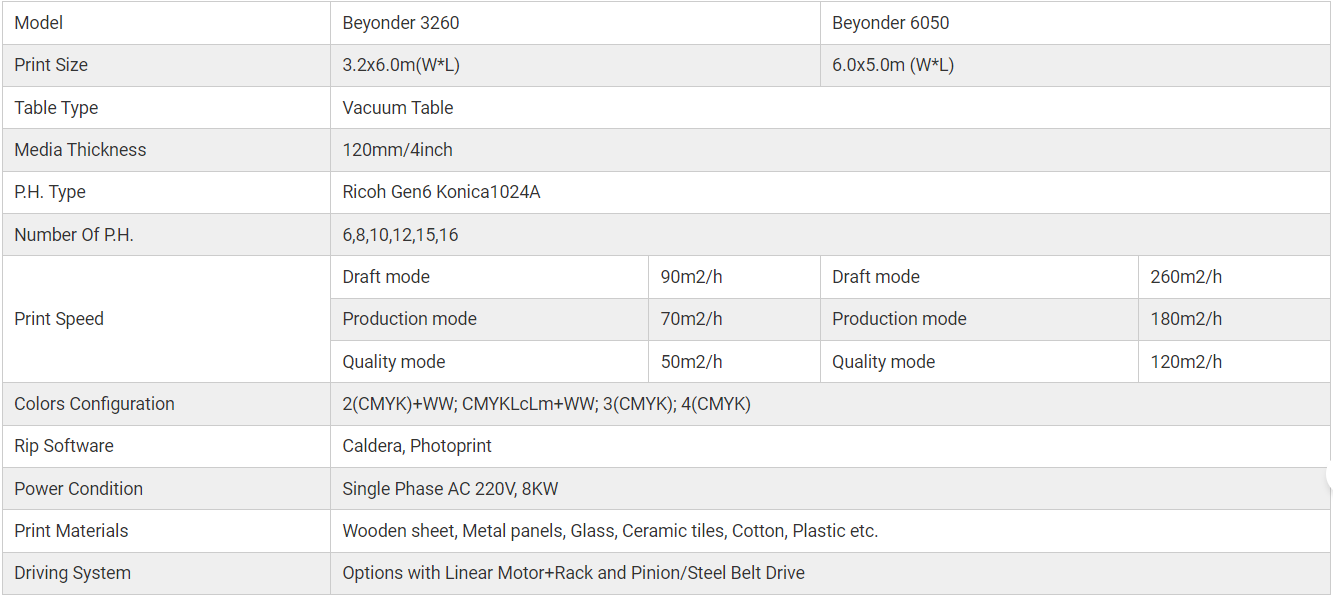Image resolution: width=1333 pixels, height=596 pixels.
Task: Click the 90m2/h draft speed value
Action: tap(692, 277)
